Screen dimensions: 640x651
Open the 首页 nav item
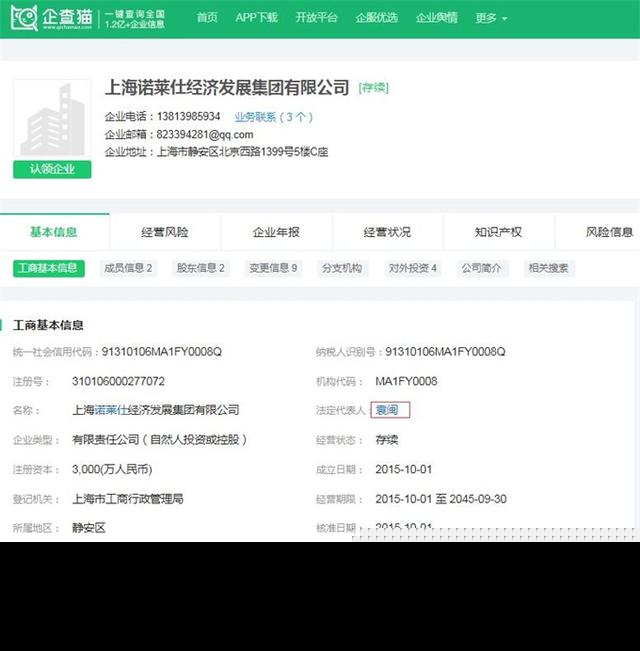(x=207, y=18)
